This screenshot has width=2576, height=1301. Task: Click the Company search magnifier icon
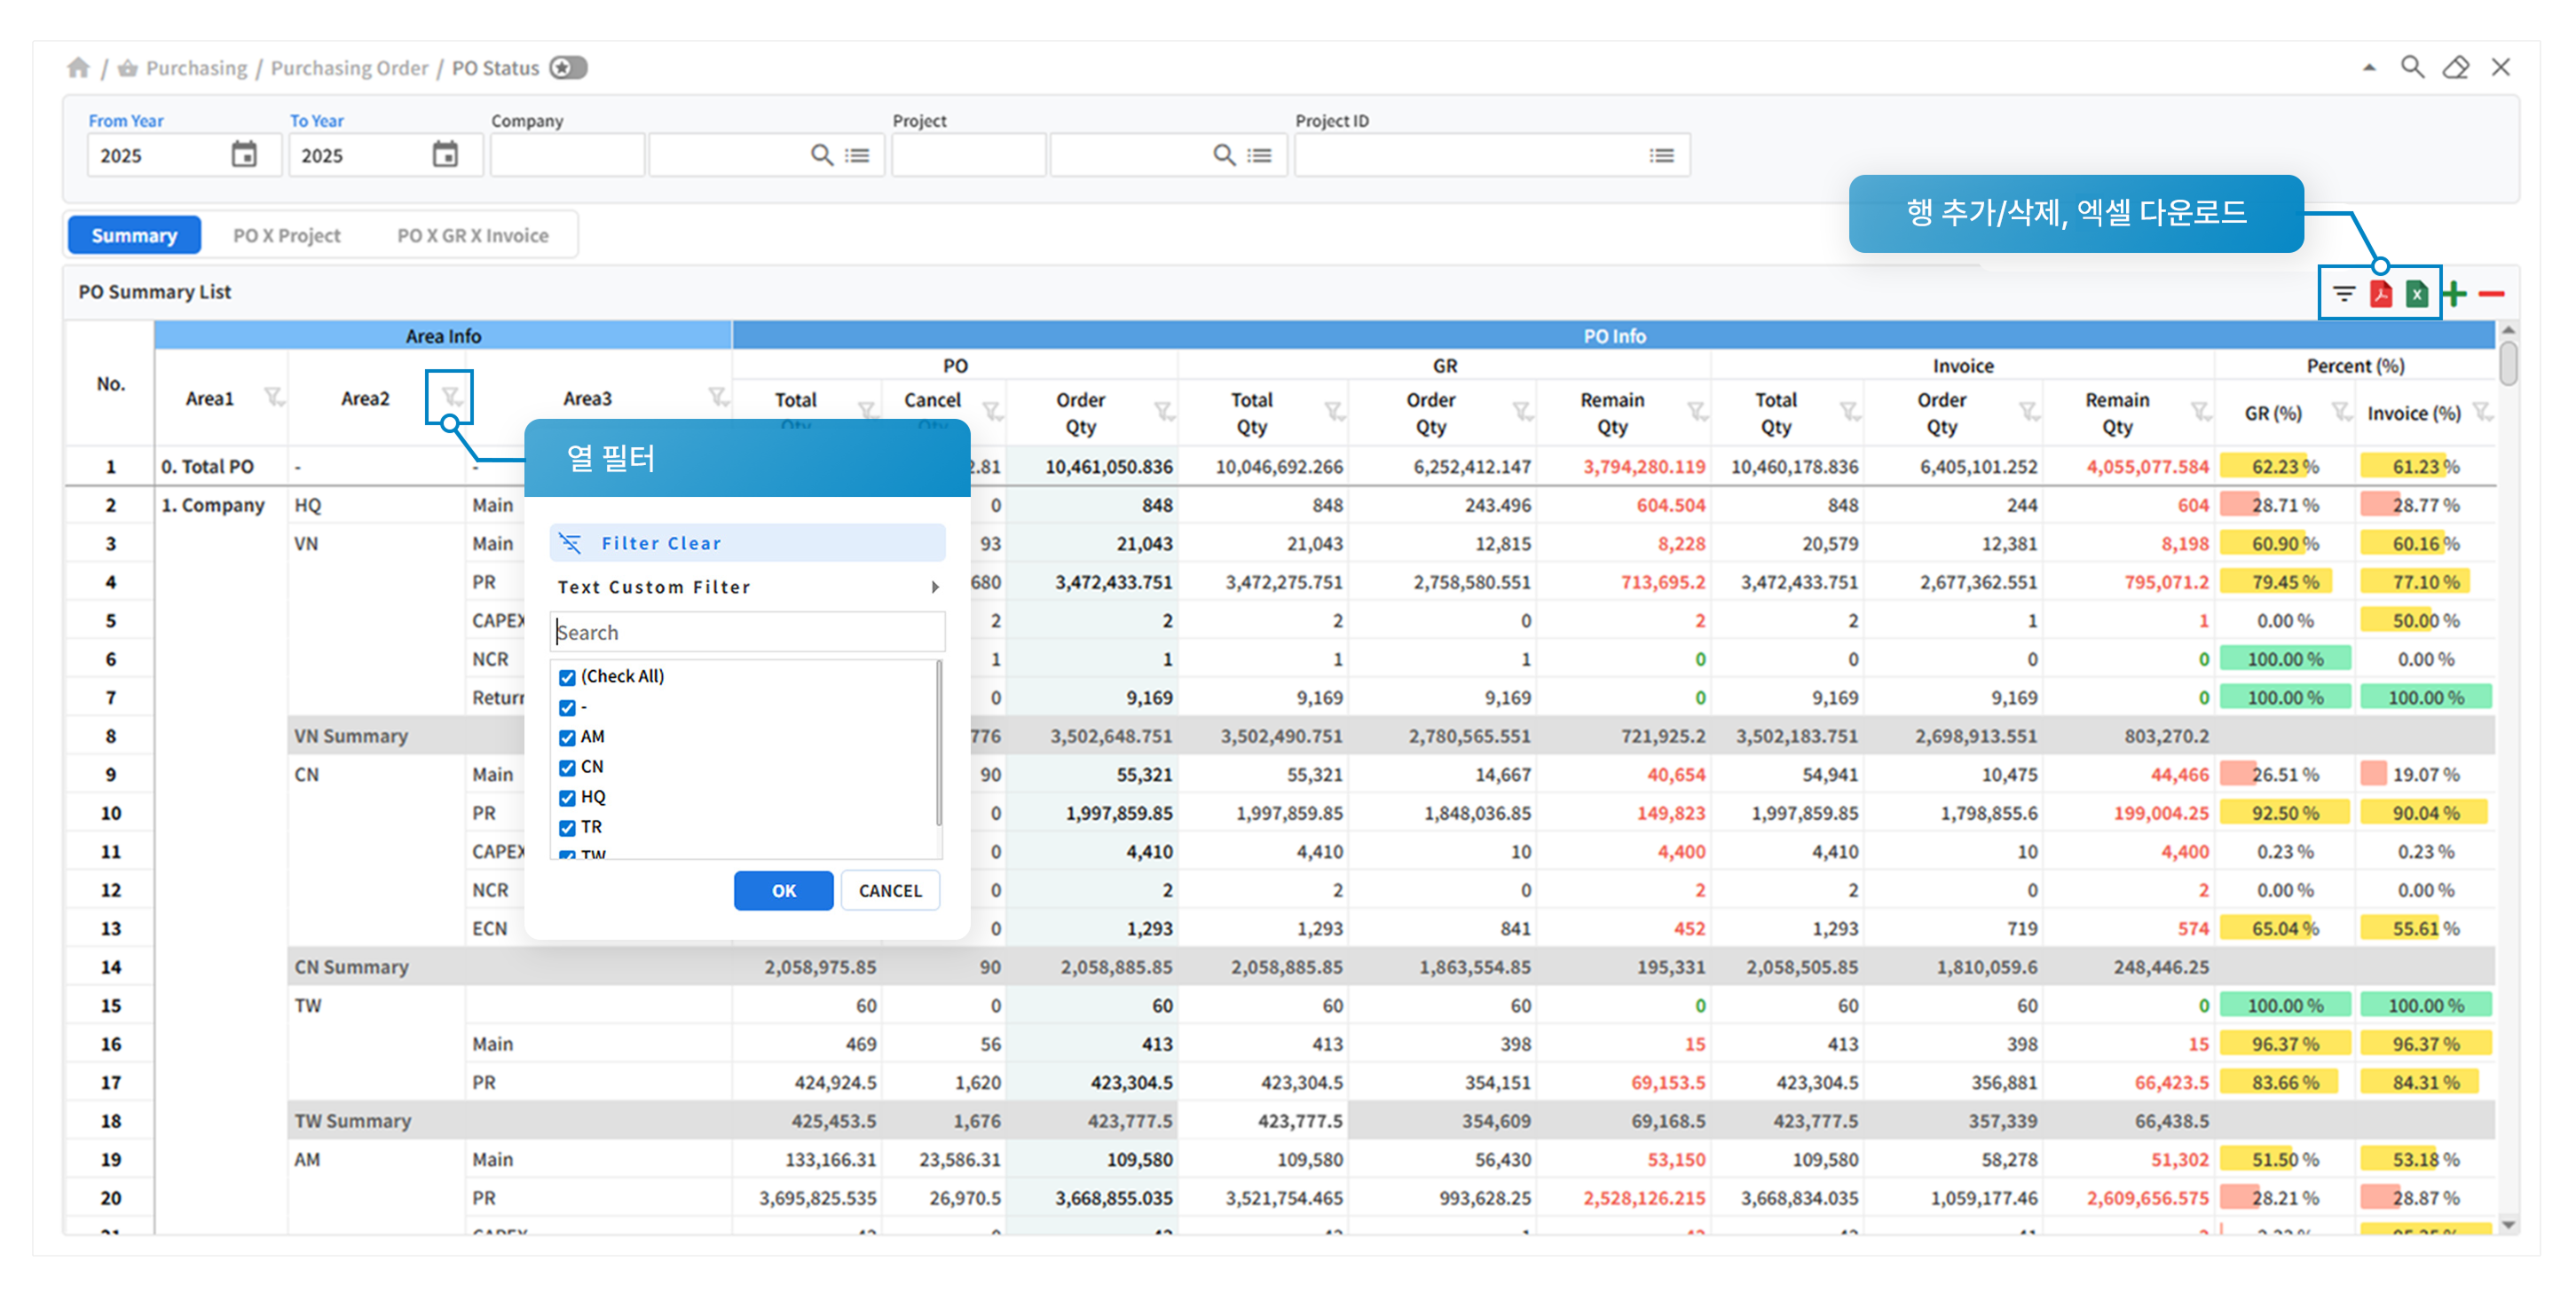(821, 155)
